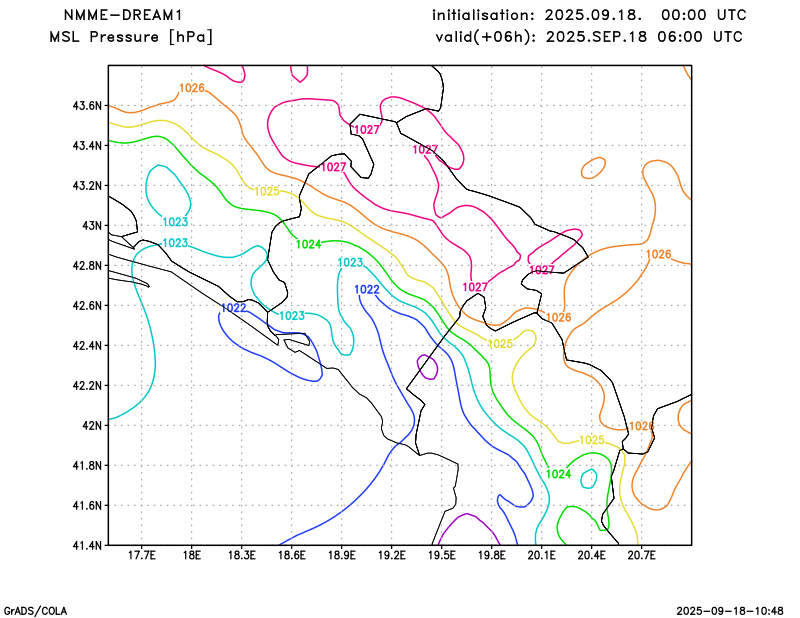Select the 41.6N latitude axis label
Viewport: 800px width, 618px height.
pos(87,505)
